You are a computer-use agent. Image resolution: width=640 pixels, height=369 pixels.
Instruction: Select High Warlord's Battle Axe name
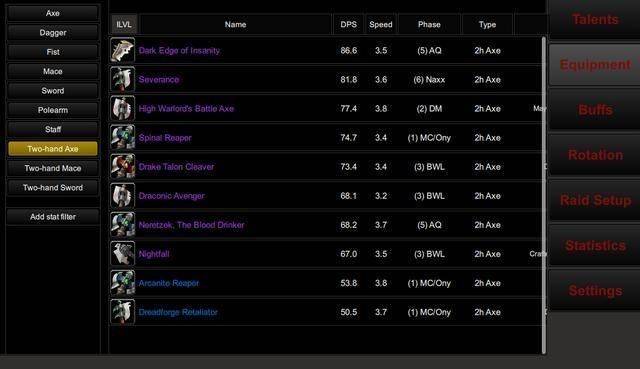(x=186, y=109)
